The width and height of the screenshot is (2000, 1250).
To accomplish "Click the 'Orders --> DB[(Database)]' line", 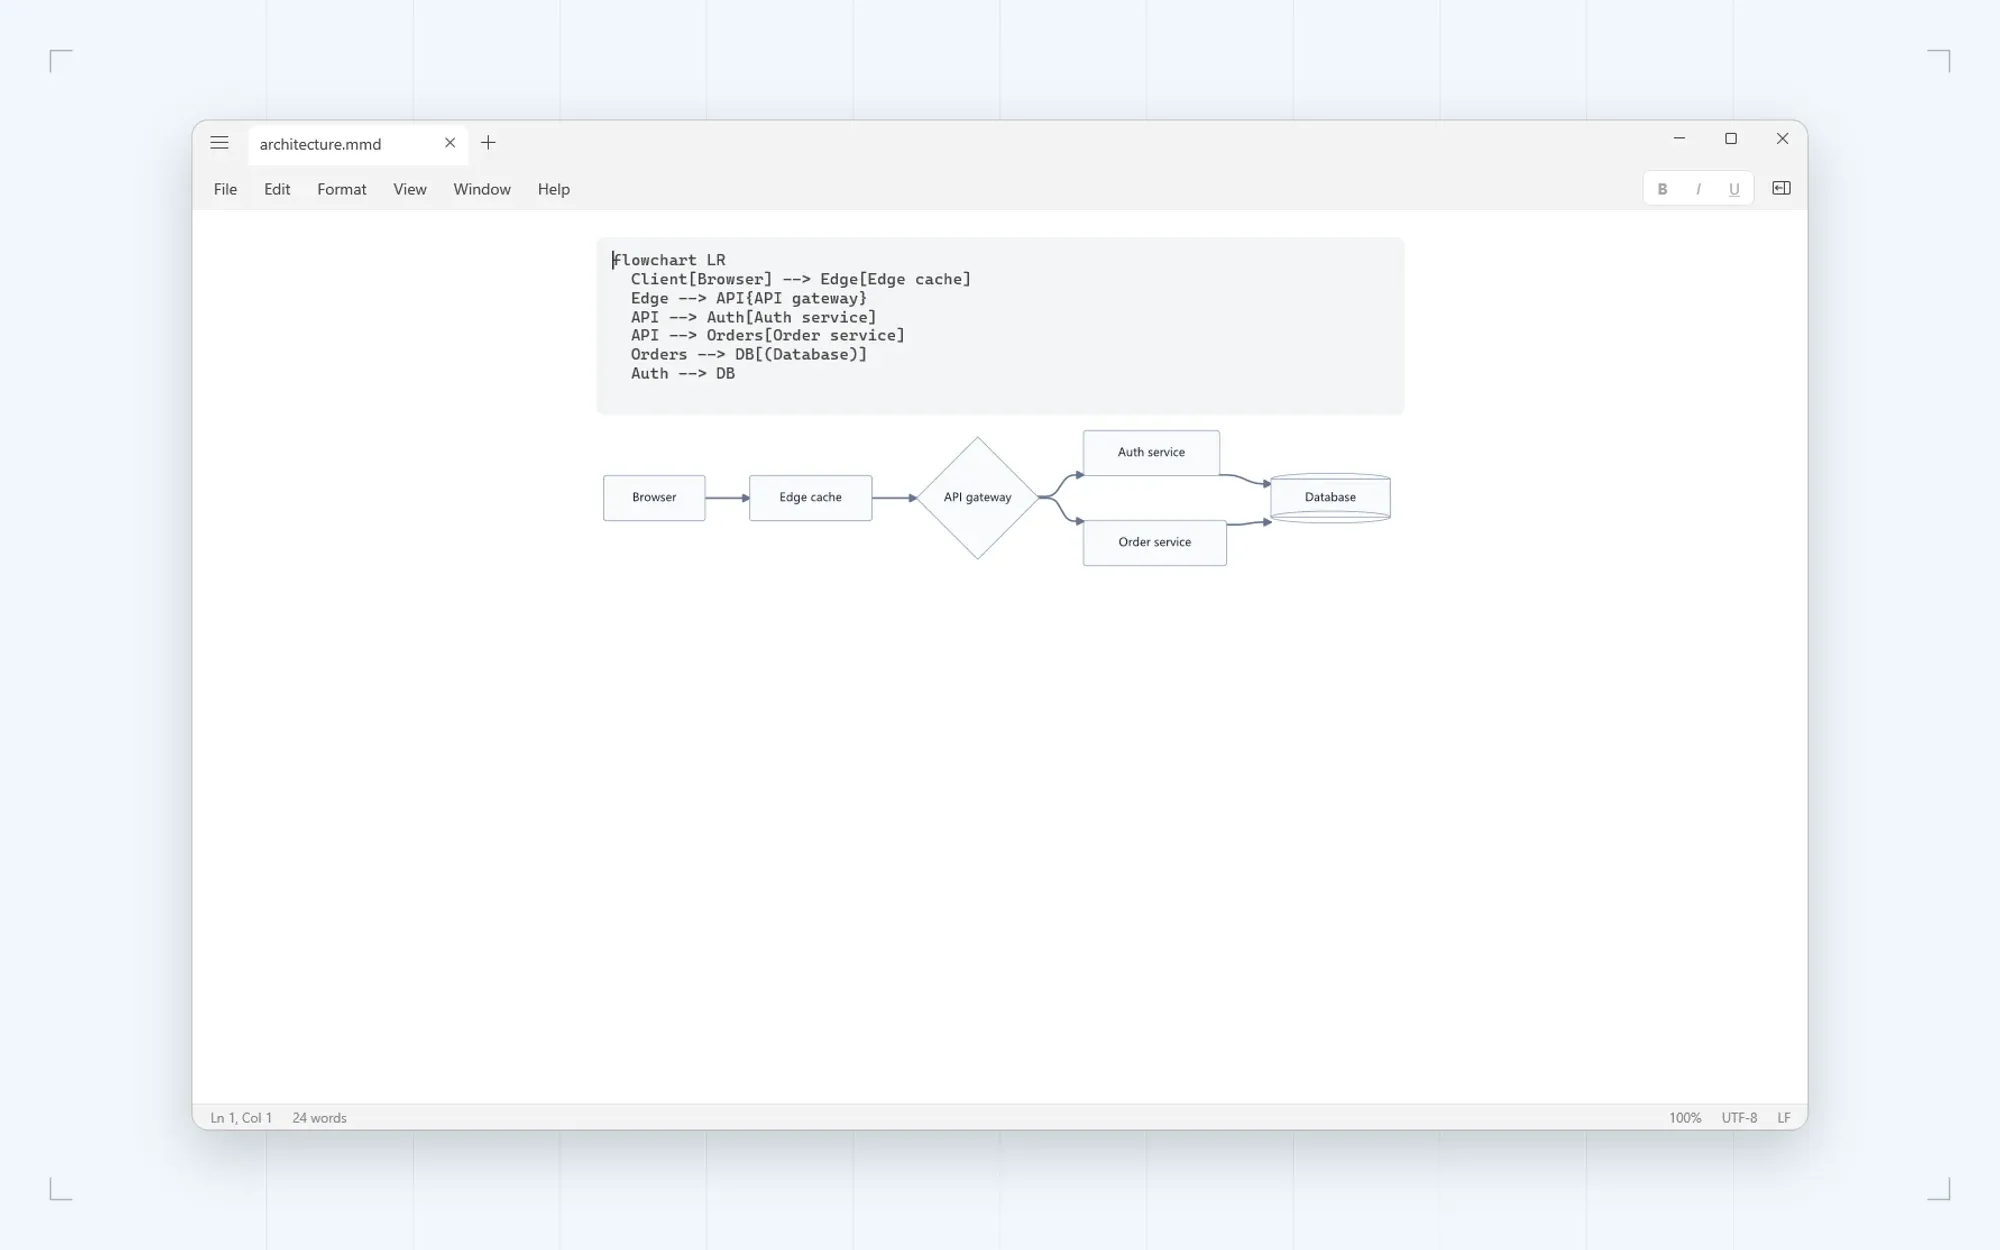I will pyautogui.click(x=749, y=354).
